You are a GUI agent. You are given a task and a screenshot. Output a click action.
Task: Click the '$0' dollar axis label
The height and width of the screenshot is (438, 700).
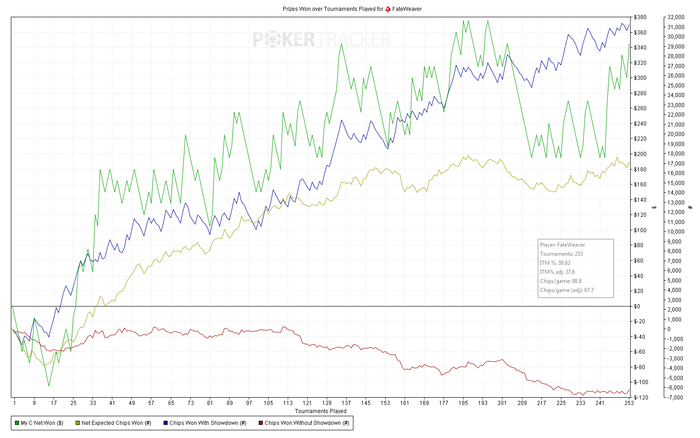(638, 306)
